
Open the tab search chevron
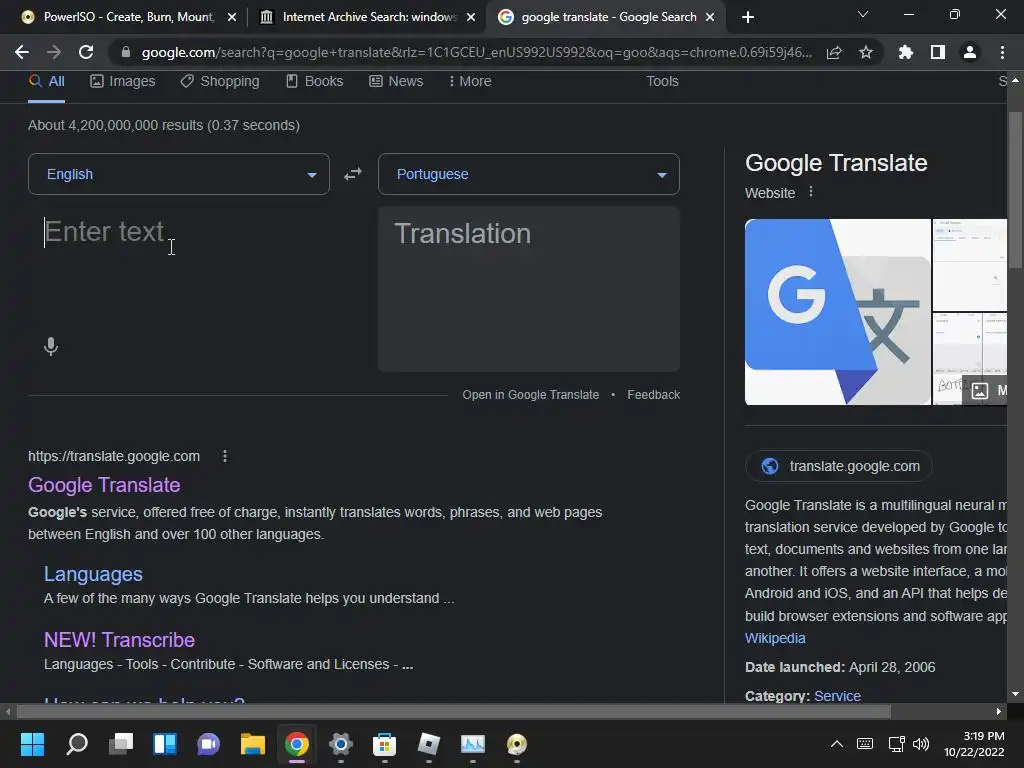(863, 14)
